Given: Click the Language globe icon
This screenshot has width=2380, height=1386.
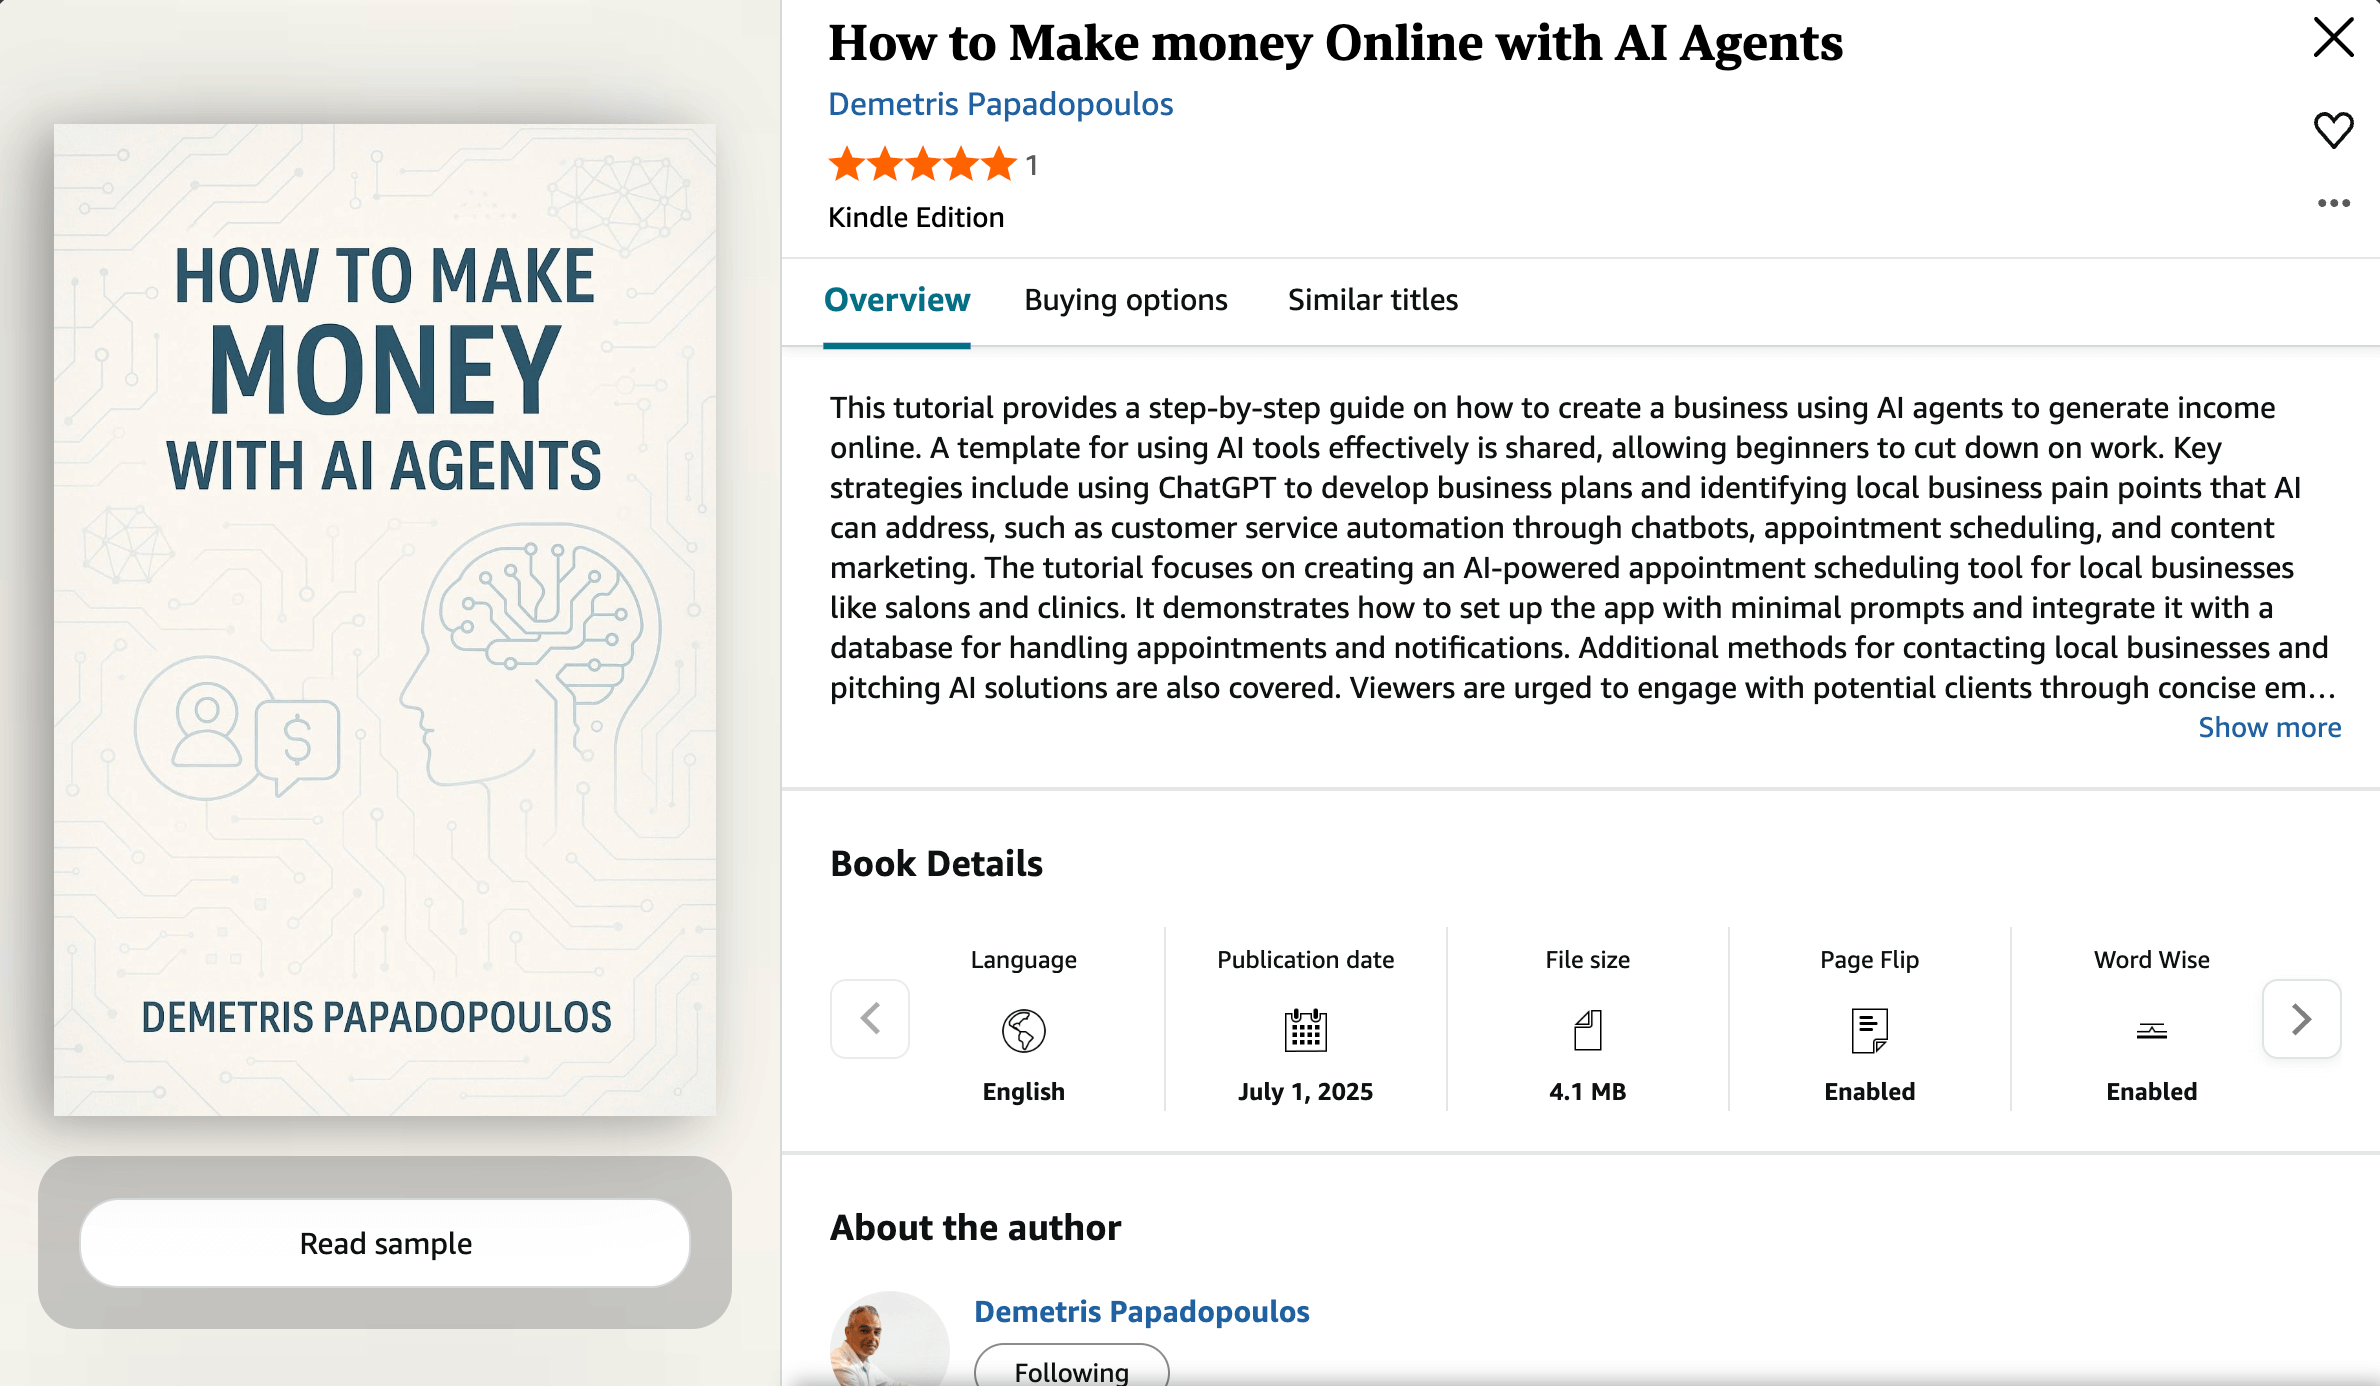Looking at the screenshot, I should (1023, 1030).
